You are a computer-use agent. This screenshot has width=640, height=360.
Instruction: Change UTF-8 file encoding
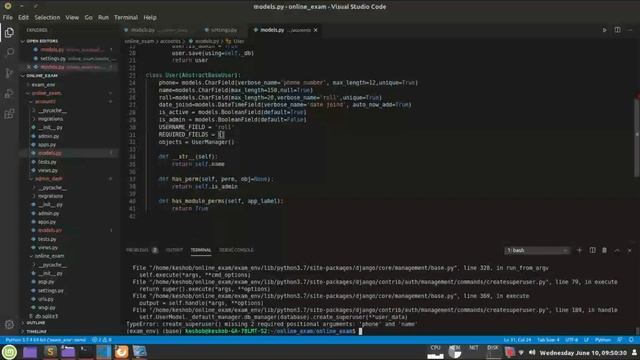tap(571, 340)
